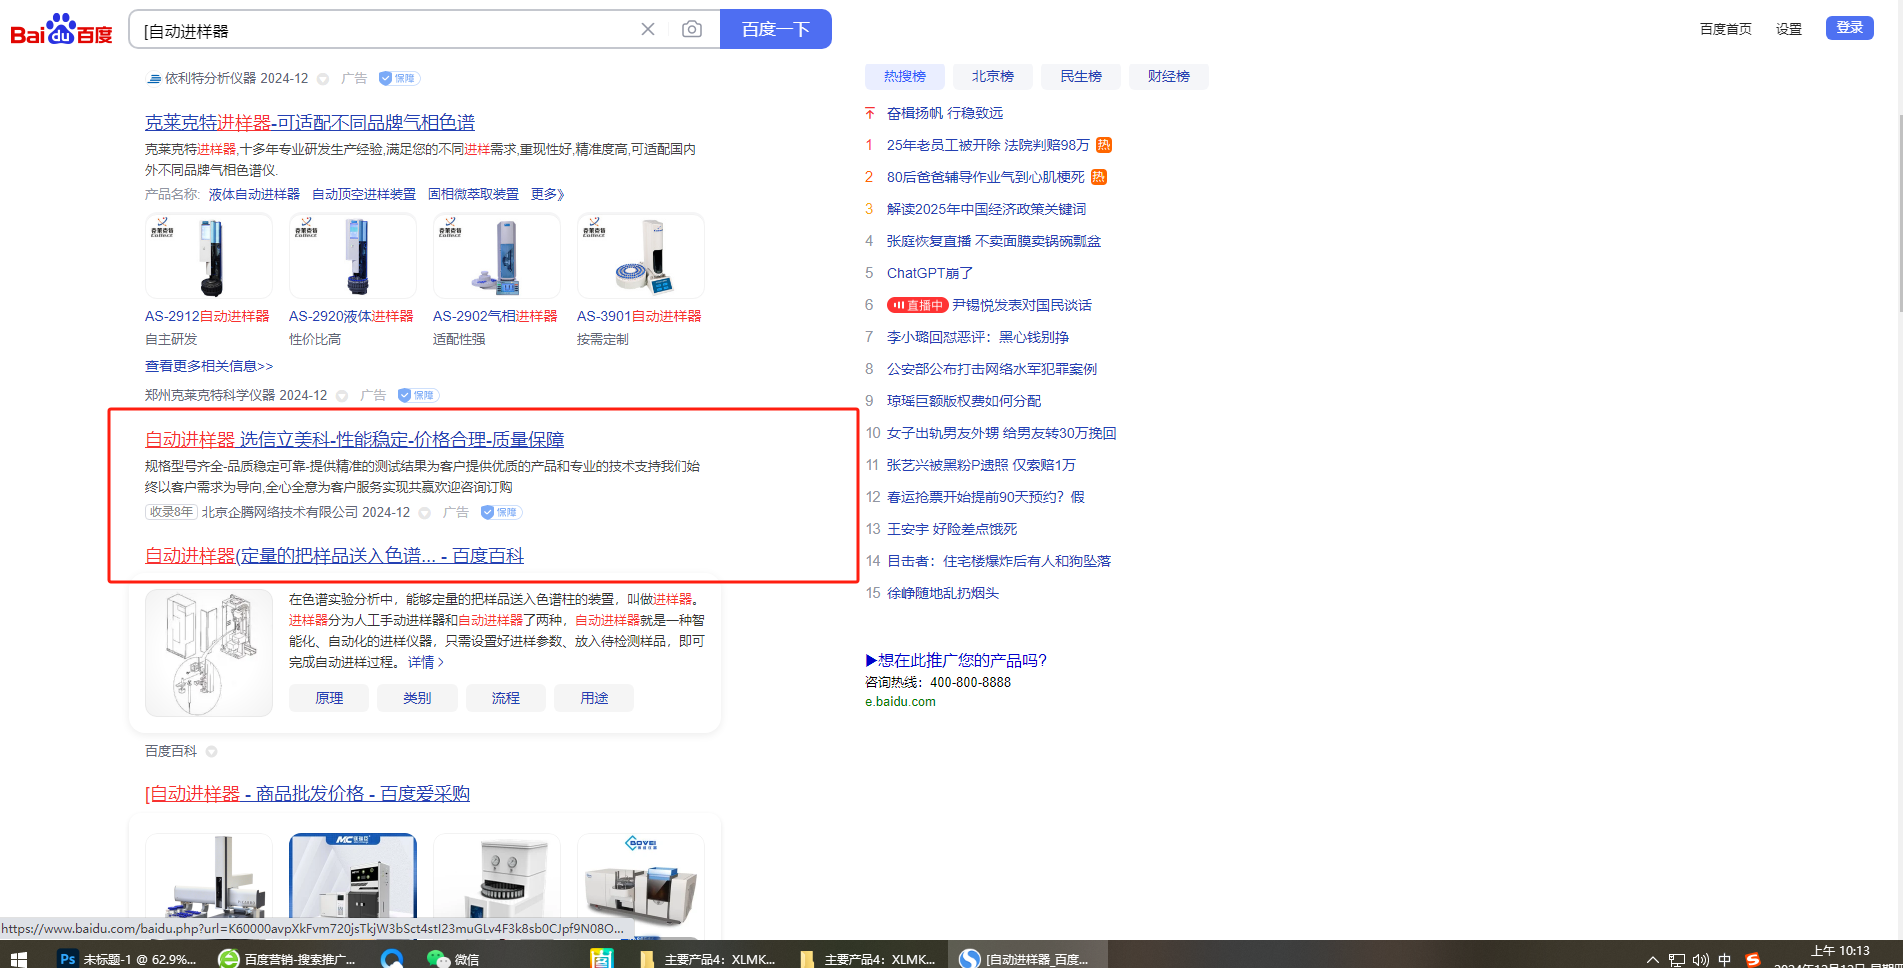1903x968 pixels.
Task: Expand 更多 product names
Action: point(548,194)
